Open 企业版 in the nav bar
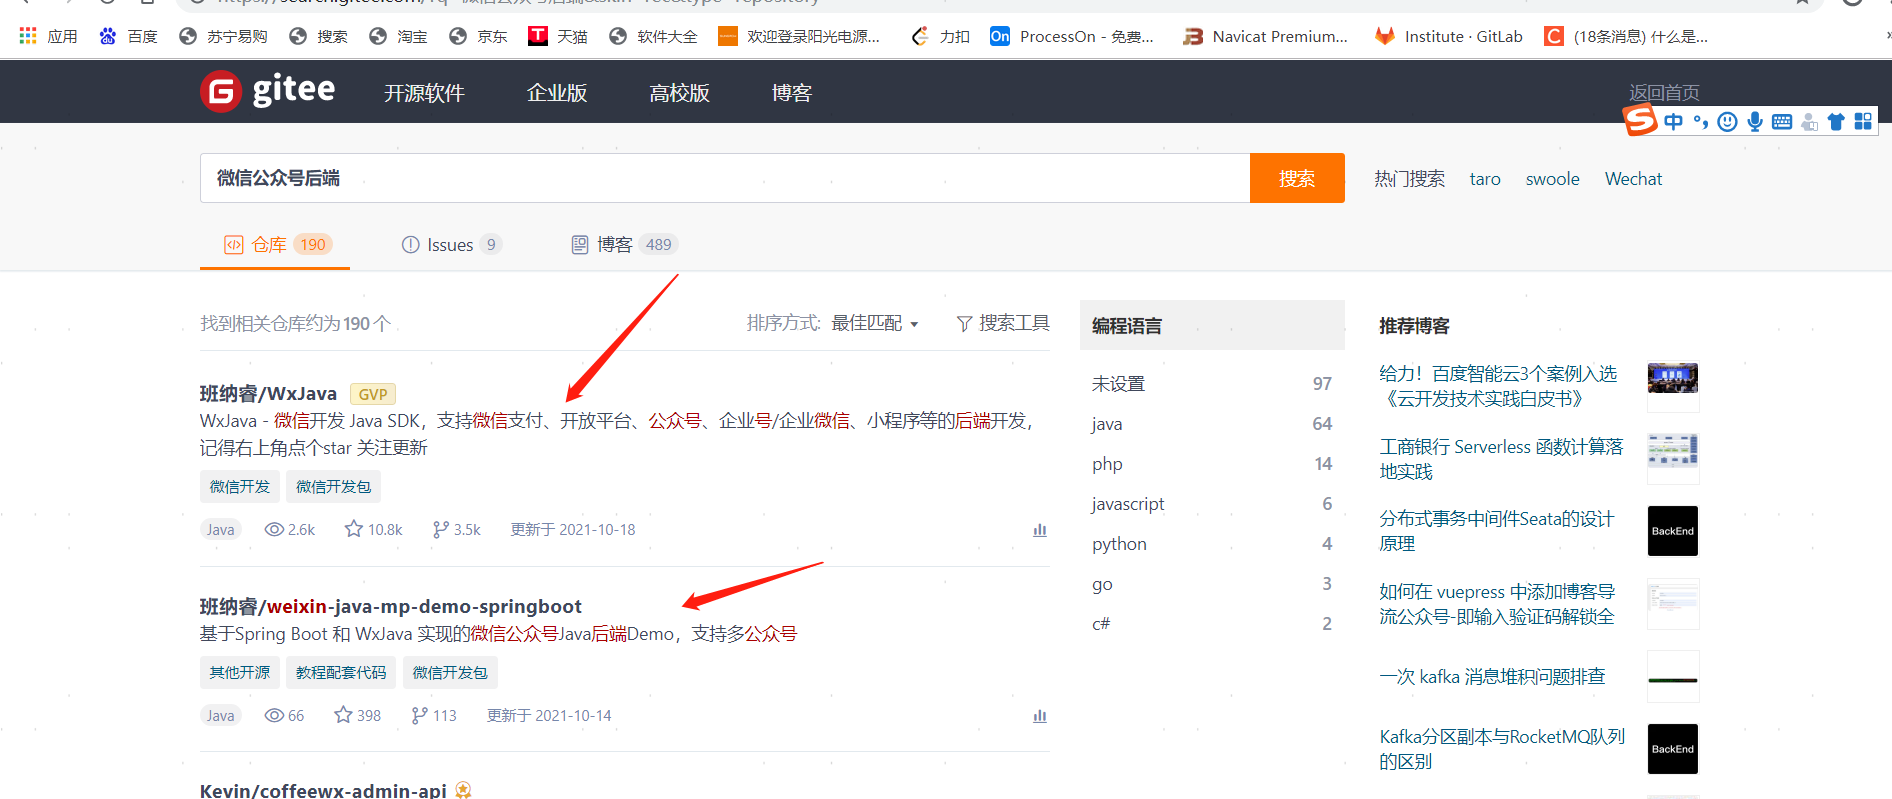Screen dimensions: 1892x799 pos(557,93)
